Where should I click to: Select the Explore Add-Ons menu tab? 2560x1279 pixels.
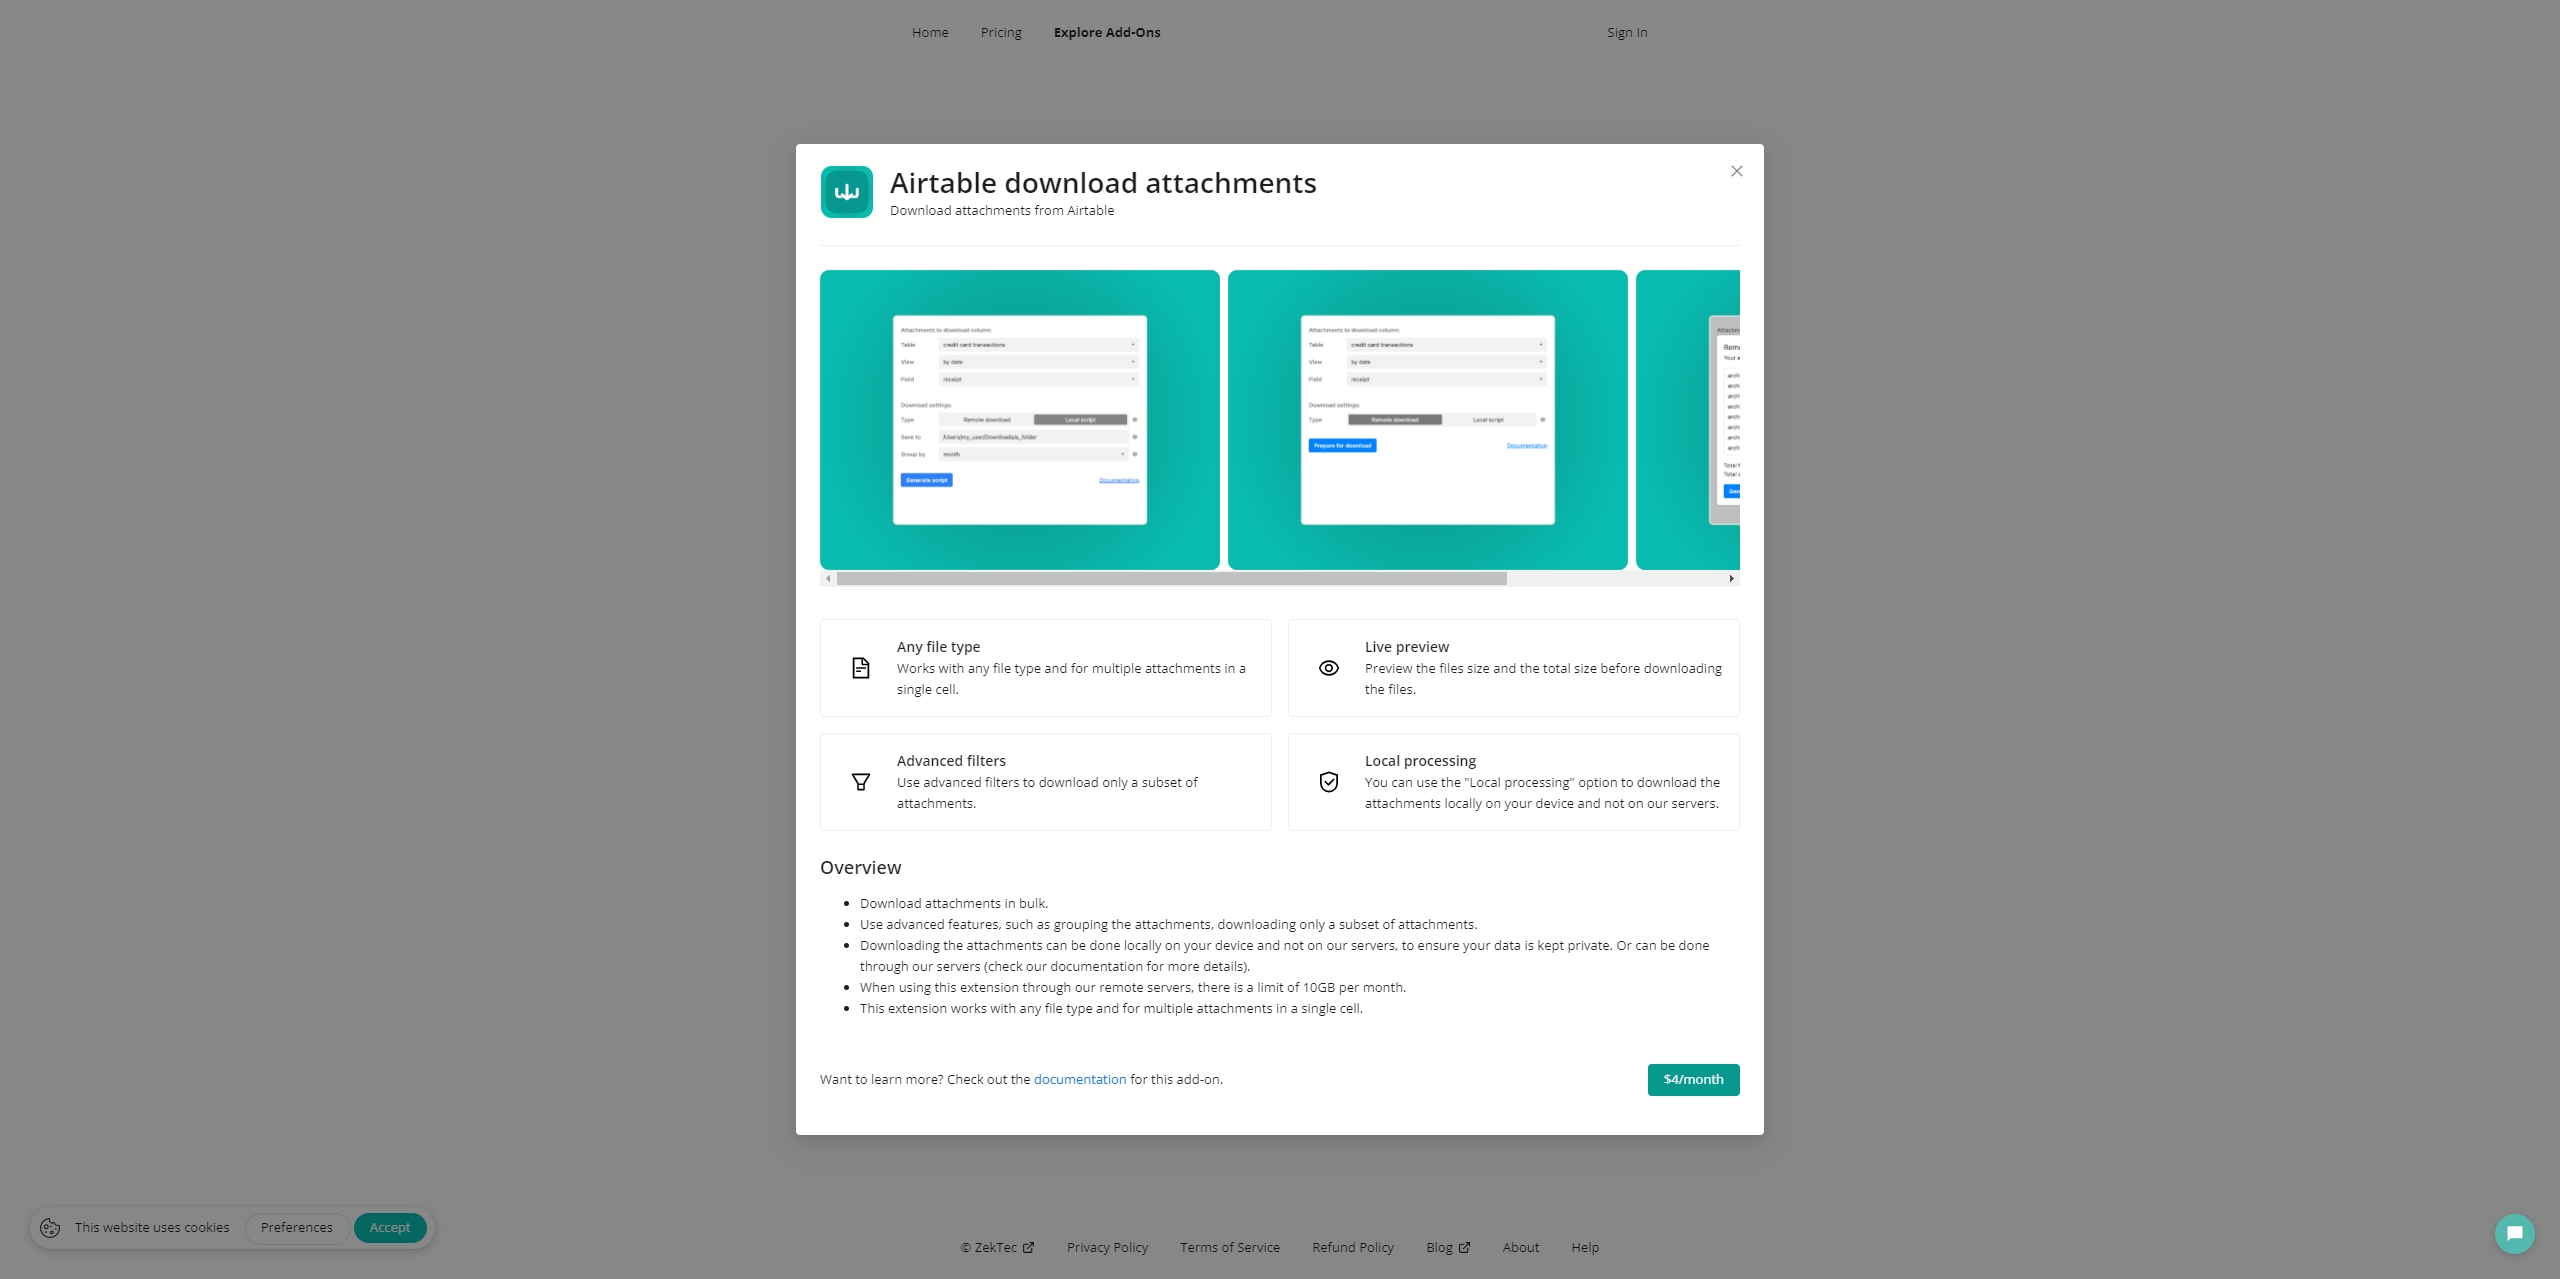click(x=1109, y=31)
